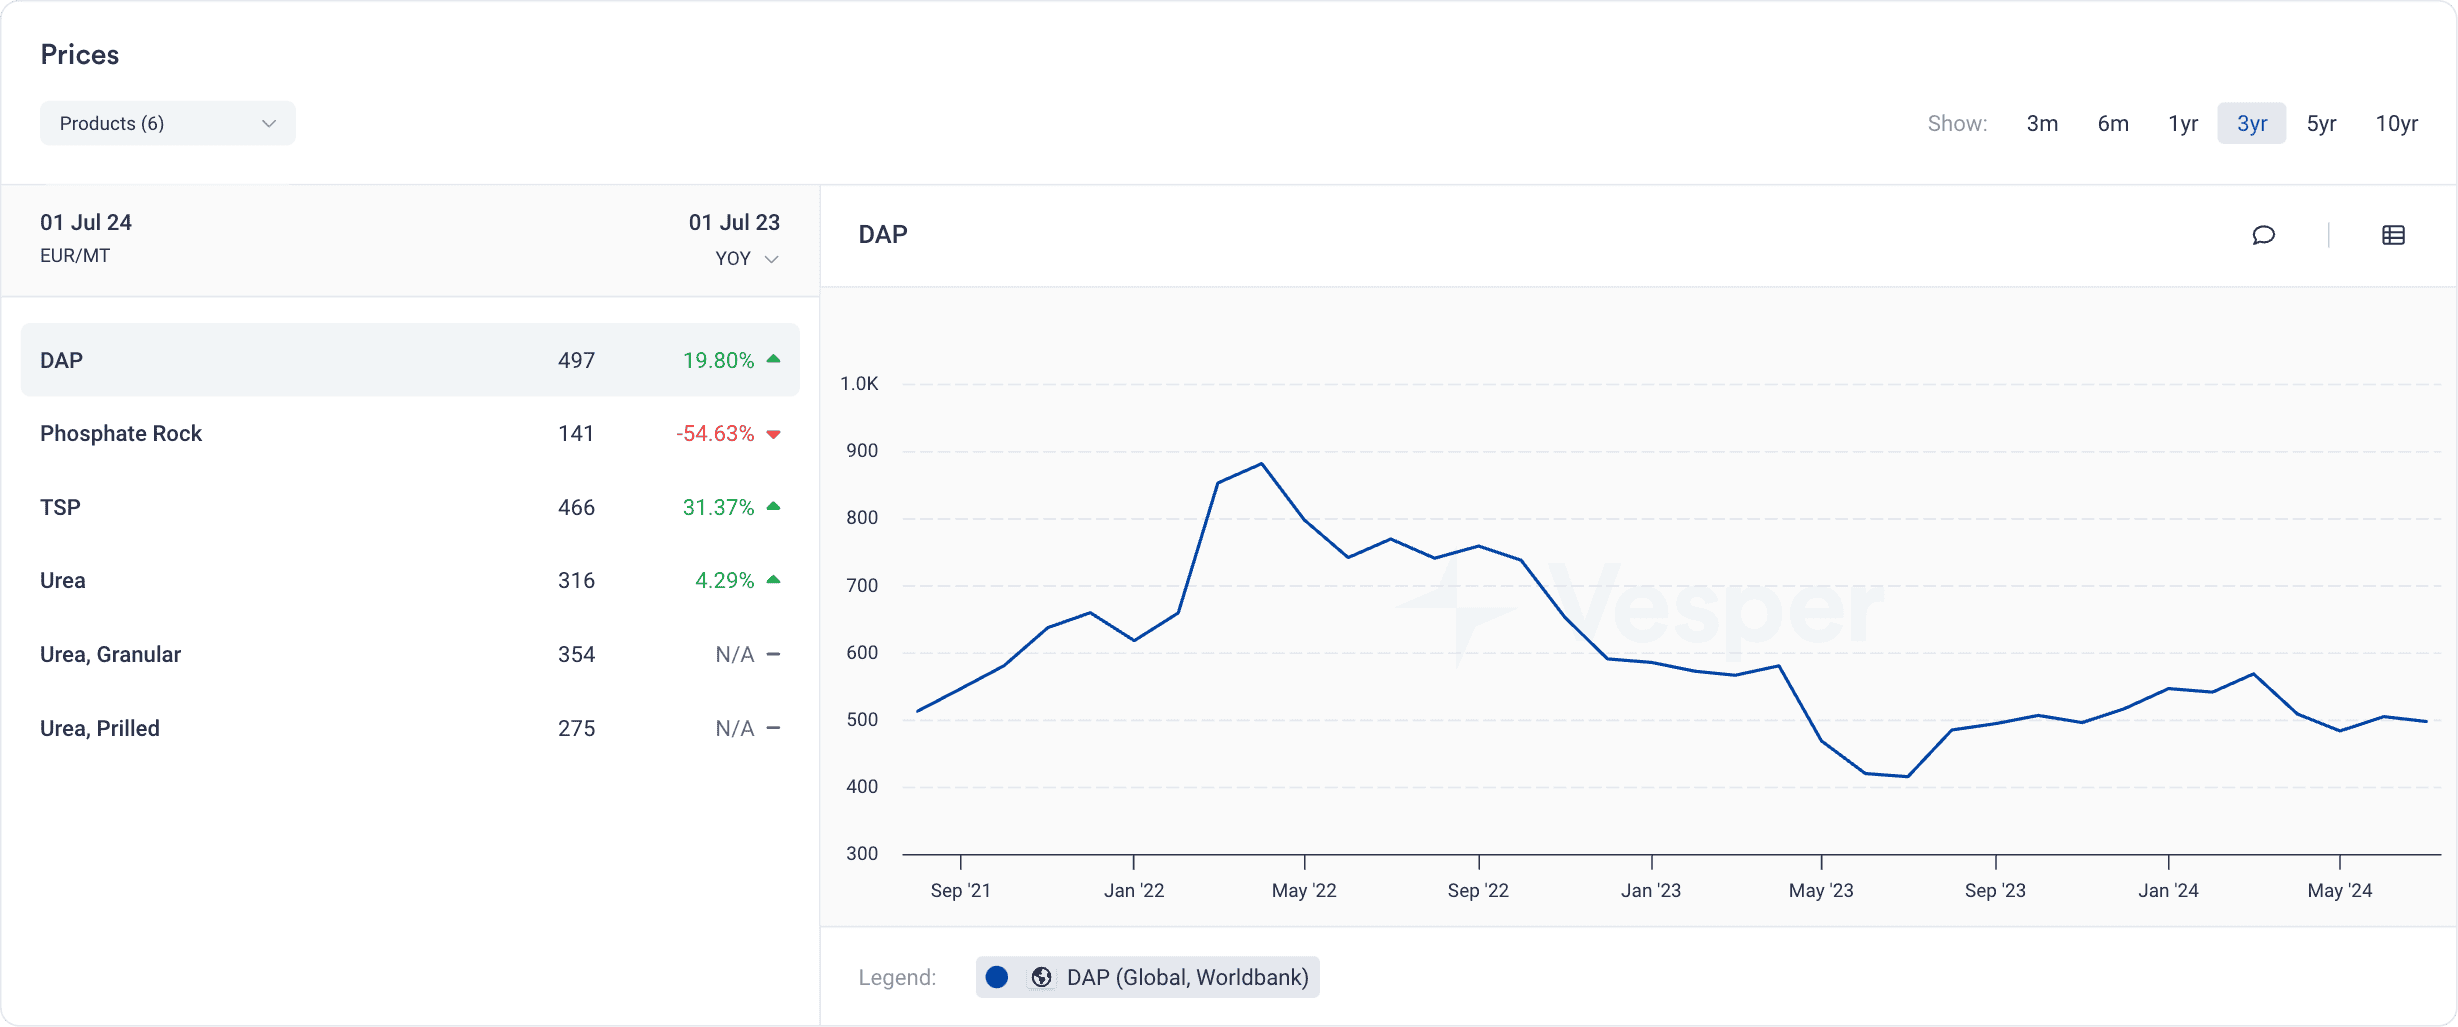Click the May '24 axis label
The image size is (2458, 1027).
pos(2339,890)
